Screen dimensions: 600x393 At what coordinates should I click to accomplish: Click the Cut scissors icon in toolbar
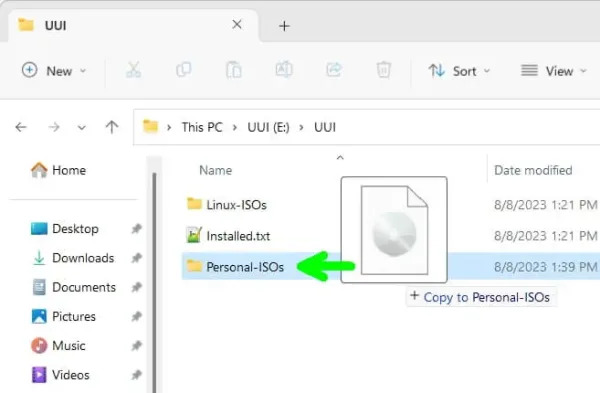[x=133, y=70]
